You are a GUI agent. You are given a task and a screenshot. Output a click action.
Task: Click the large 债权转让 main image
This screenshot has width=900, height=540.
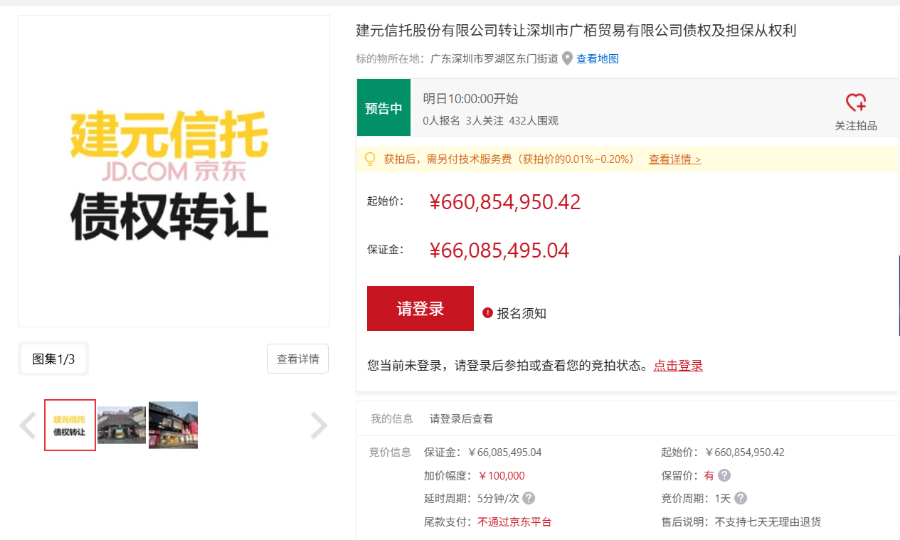[174, 171]
